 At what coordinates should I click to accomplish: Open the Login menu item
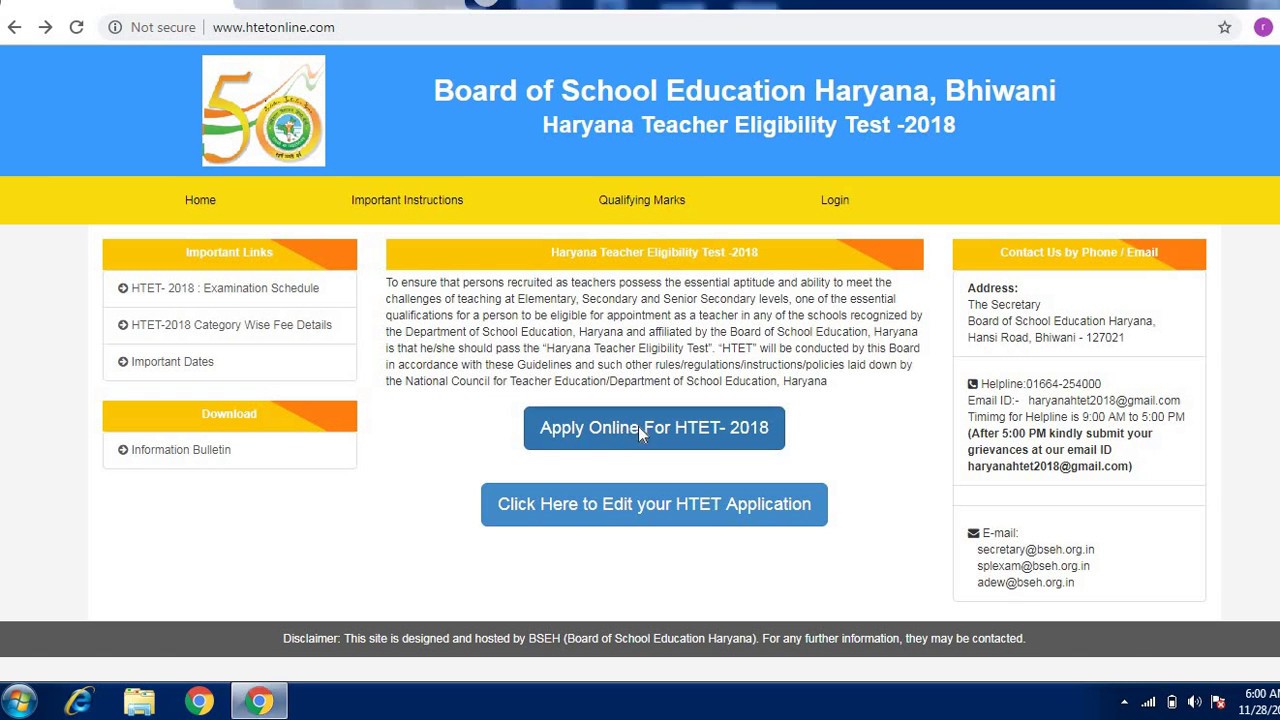835,200
